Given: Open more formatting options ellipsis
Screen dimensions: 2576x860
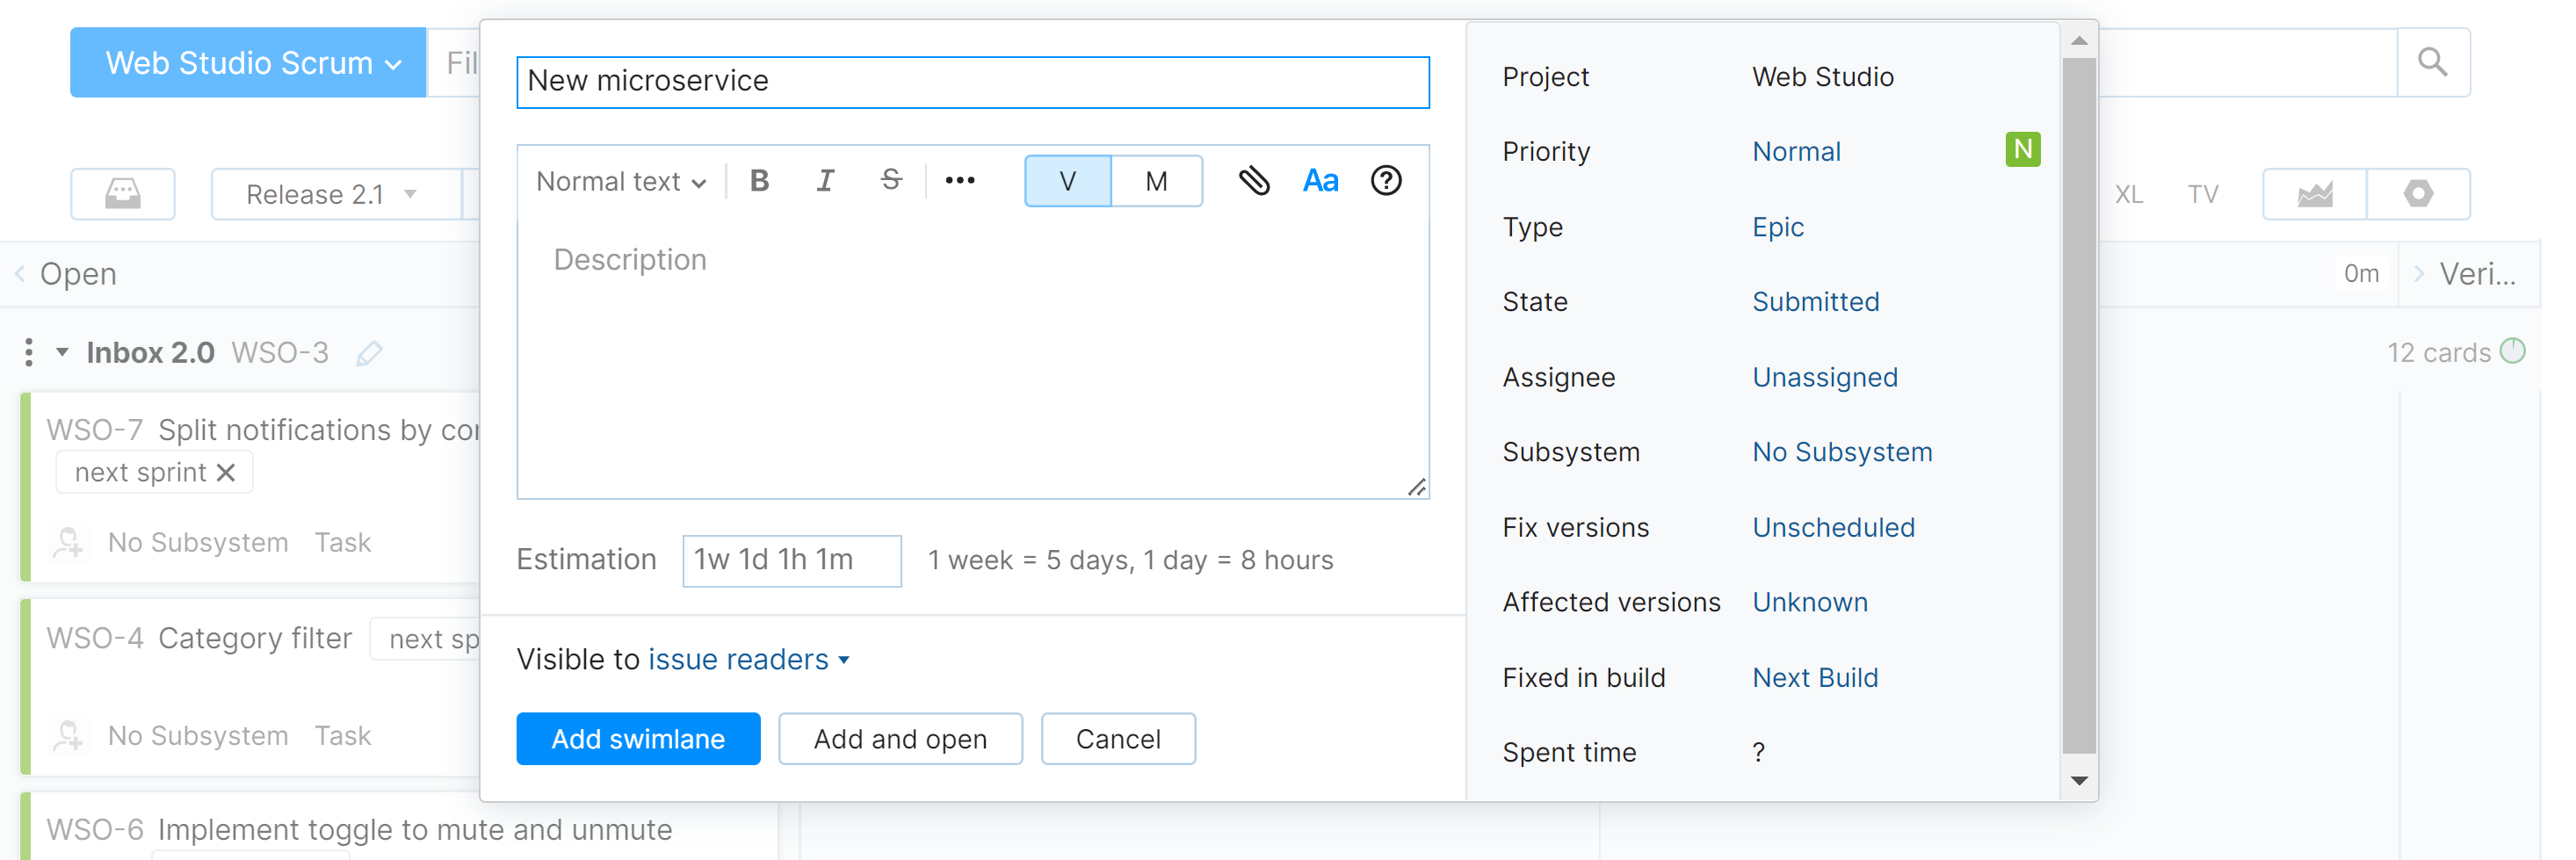Looking at the screenshot, I should 959,181.
